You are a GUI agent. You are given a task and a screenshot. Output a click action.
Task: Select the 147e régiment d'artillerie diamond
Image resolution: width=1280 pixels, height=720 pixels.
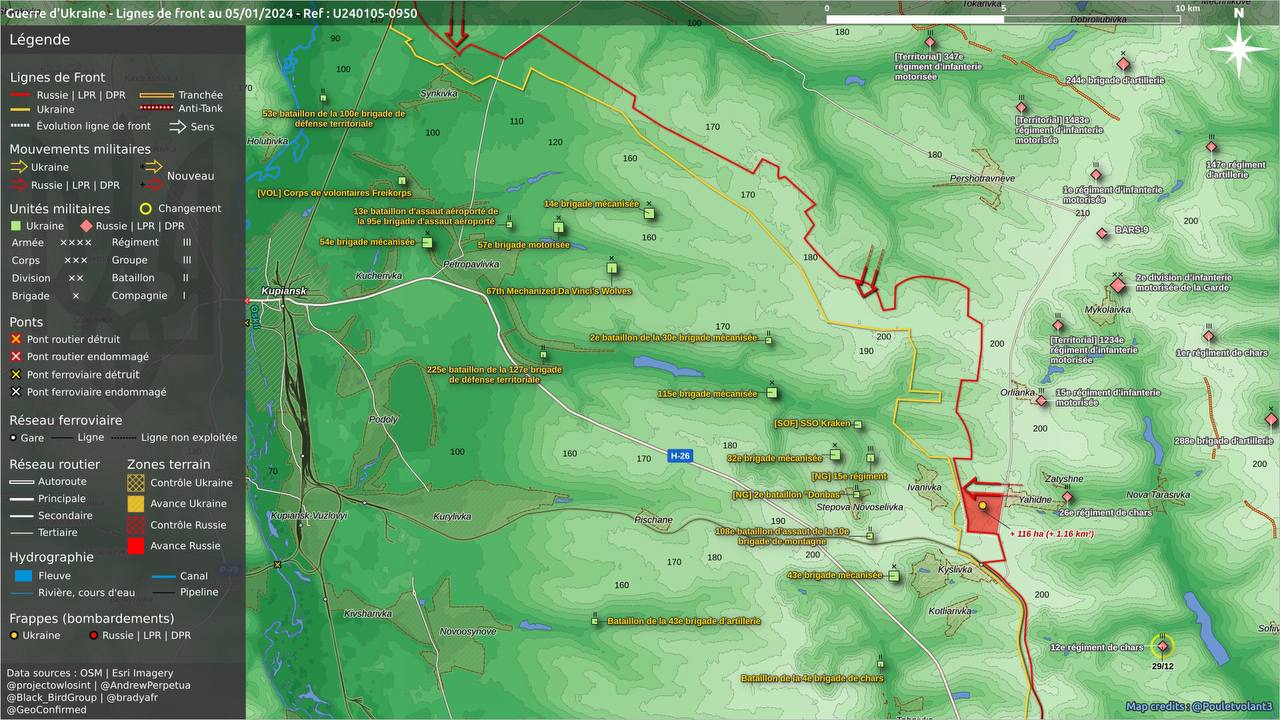[1211, 147]
